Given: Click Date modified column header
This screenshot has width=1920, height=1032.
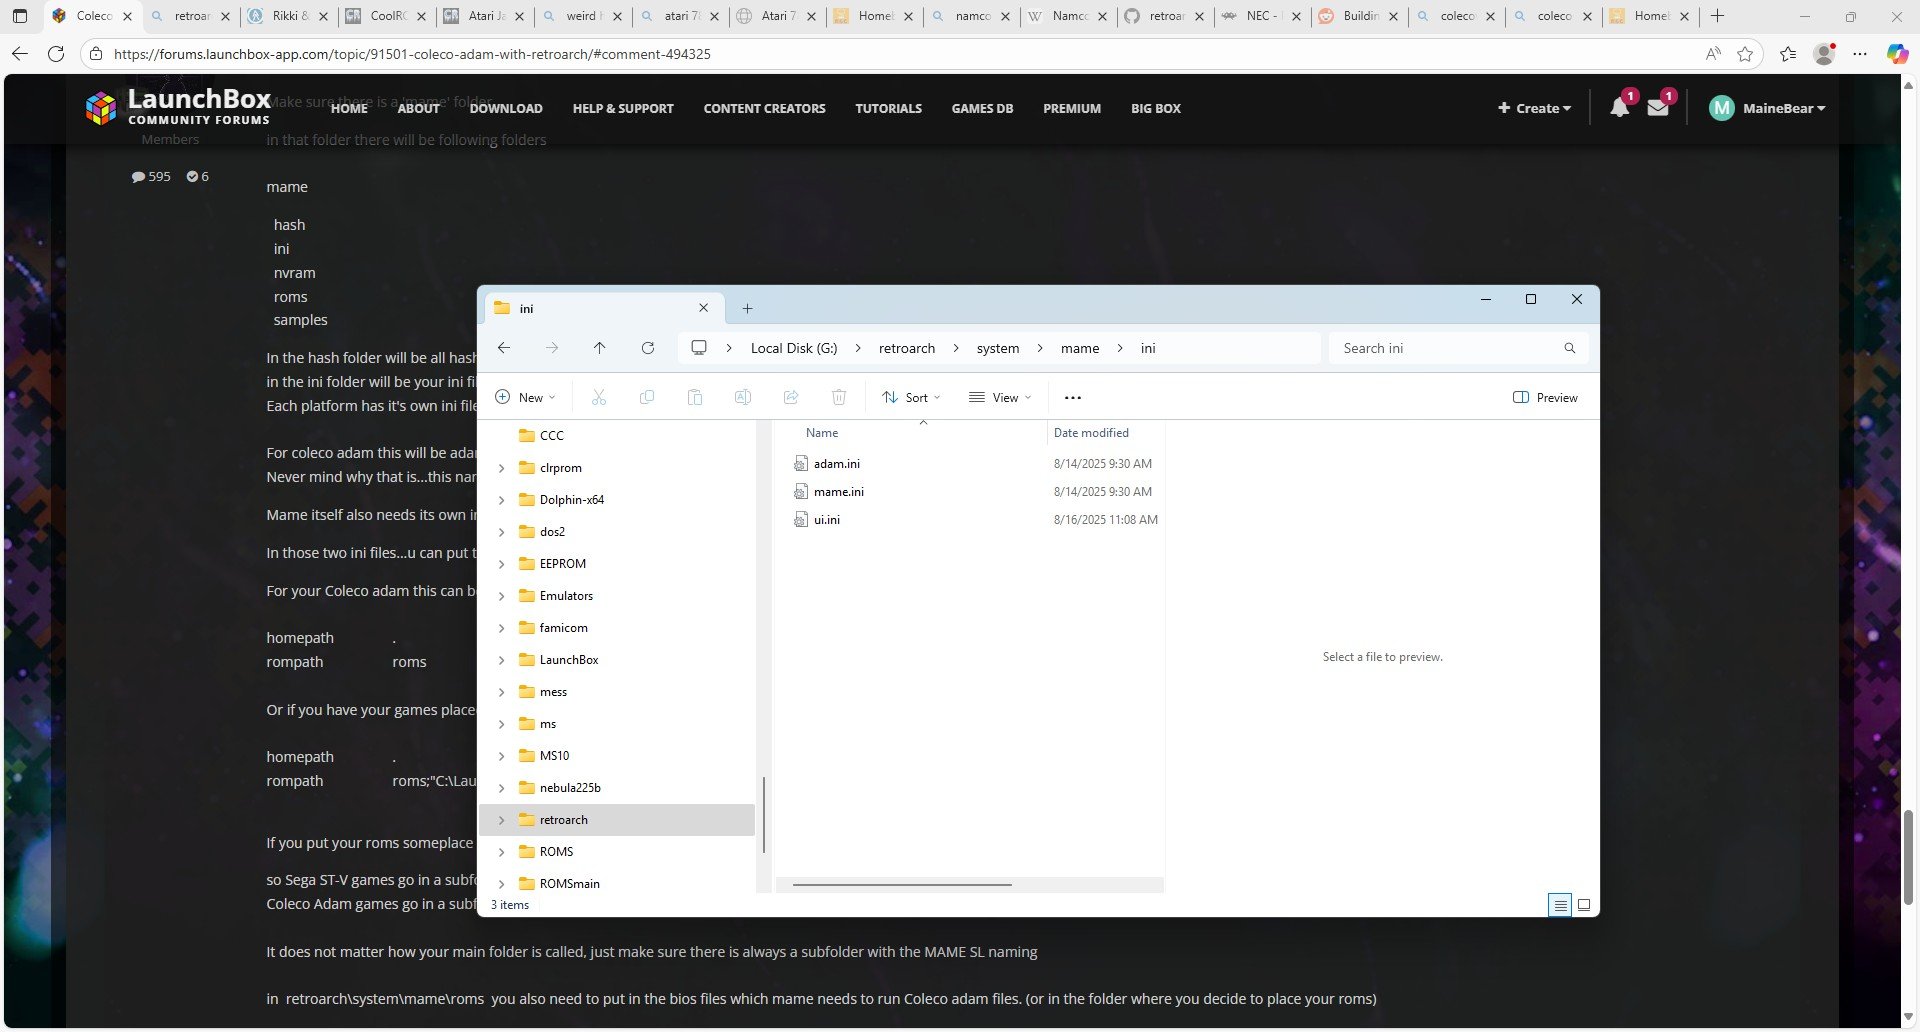Looking at the screenshot, I should pos(1091,433).
